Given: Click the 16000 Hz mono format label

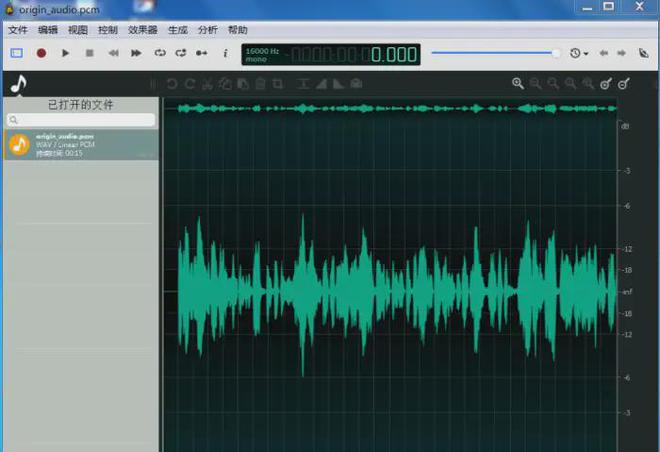Looking at the screenshot, I should pos(262,55).
